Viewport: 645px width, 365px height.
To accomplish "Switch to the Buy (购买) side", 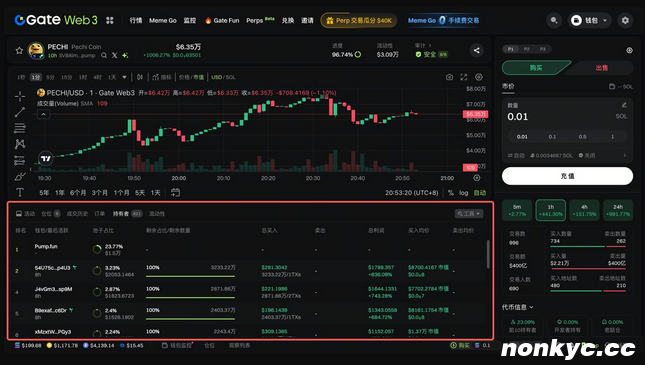I will tap(536, 68).
